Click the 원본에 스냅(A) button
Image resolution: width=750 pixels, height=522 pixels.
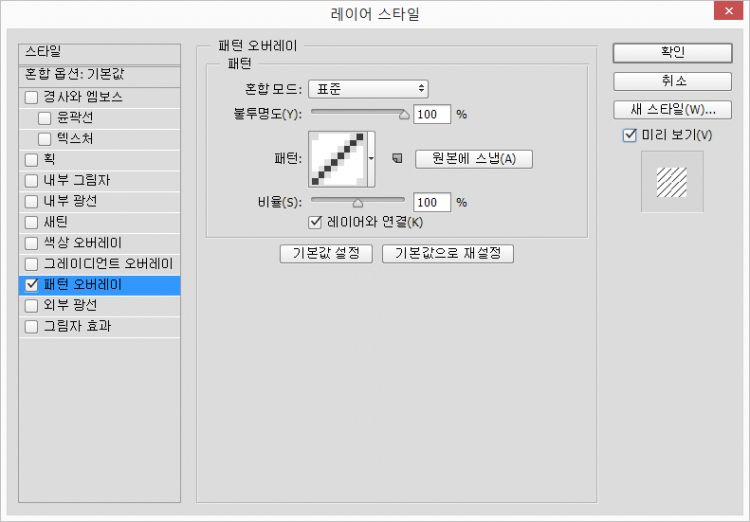pyautogui.click(x=474, y=158)
